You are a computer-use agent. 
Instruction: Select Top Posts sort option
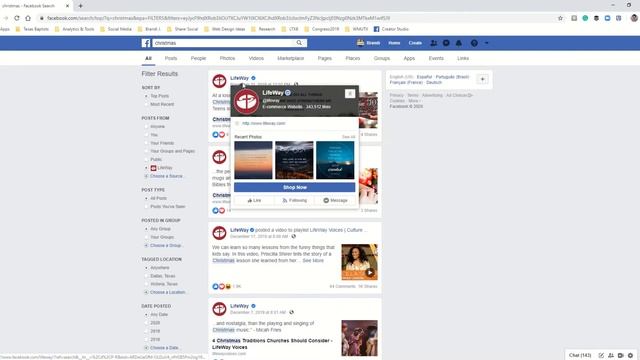click(159, 96)
